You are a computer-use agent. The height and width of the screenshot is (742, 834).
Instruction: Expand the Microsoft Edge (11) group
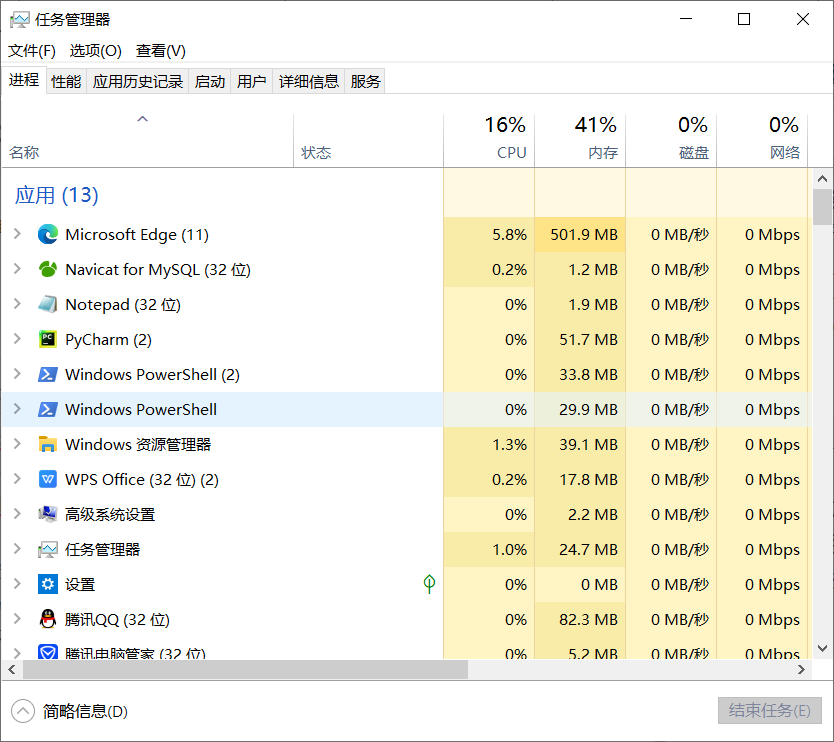pos(17,234)
